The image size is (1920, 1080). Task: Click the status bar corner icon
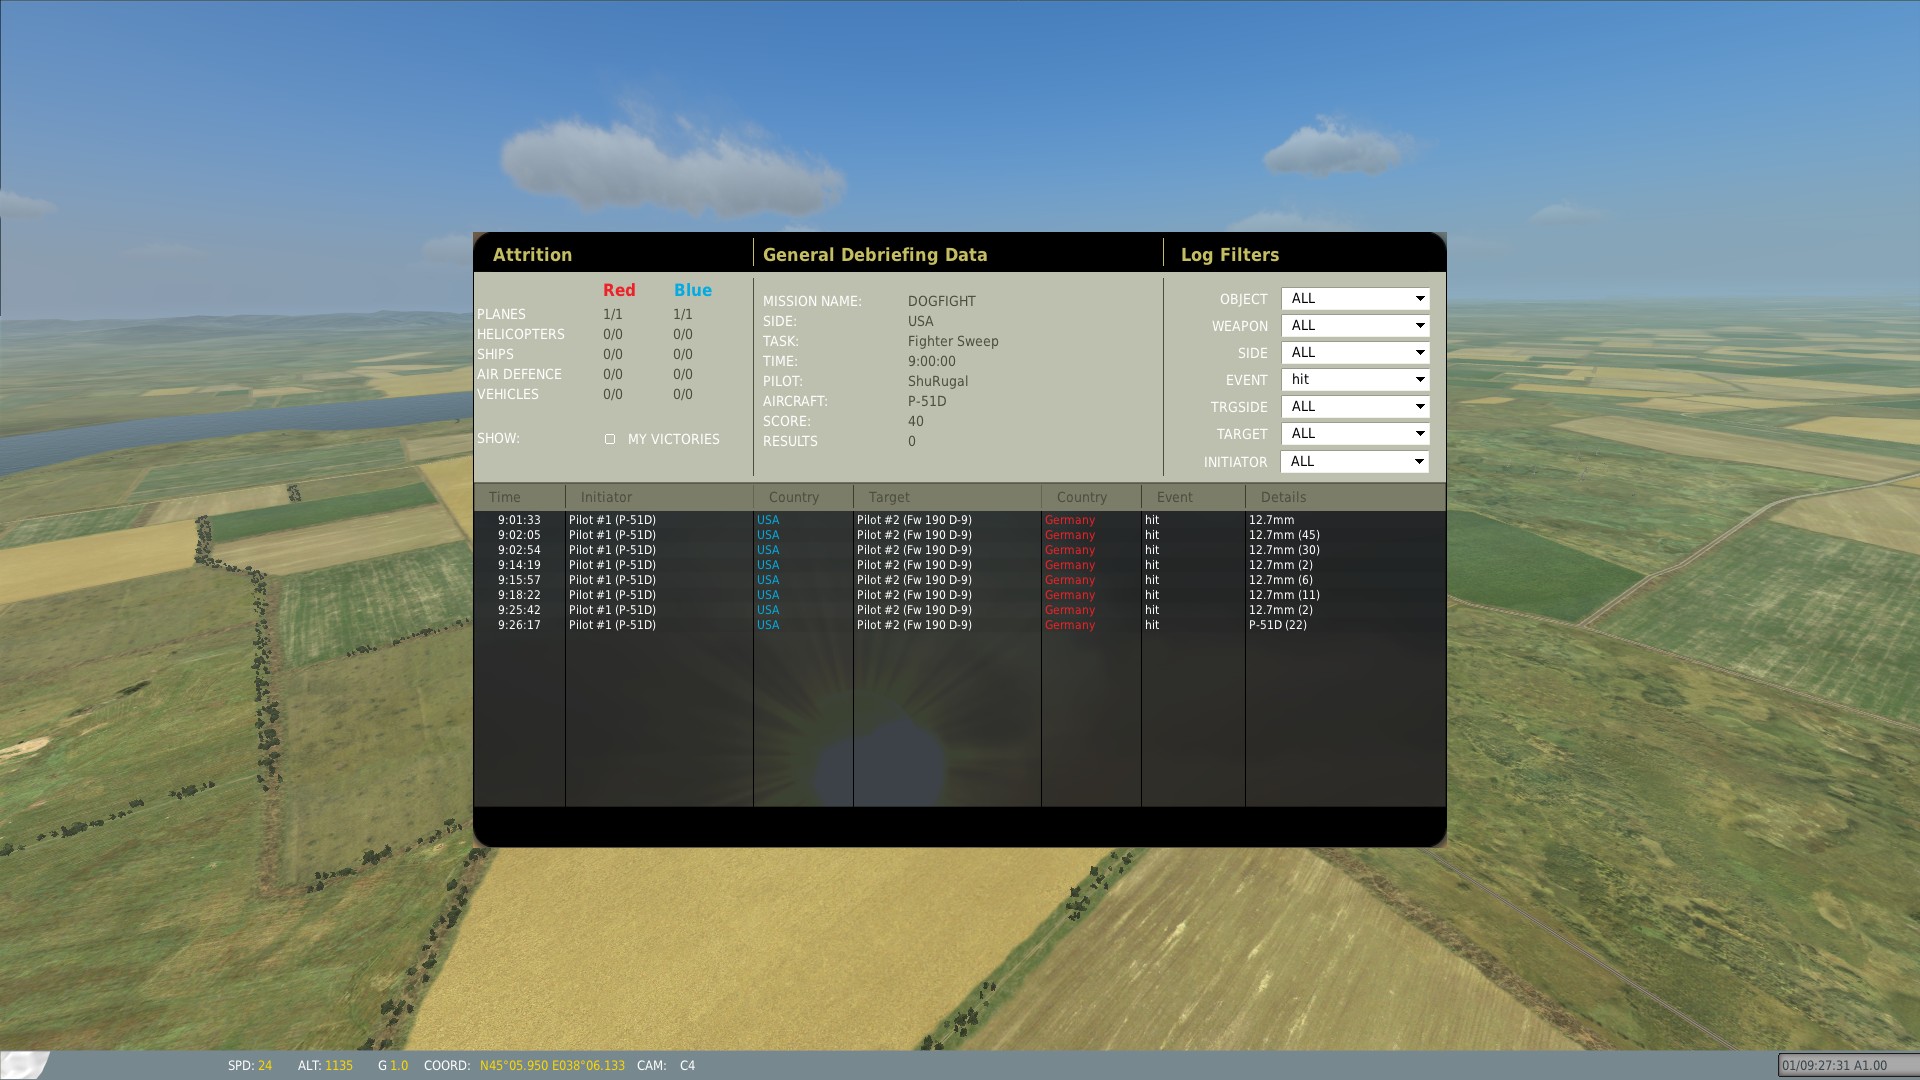pyautogui.click(x=25, y=1065)
